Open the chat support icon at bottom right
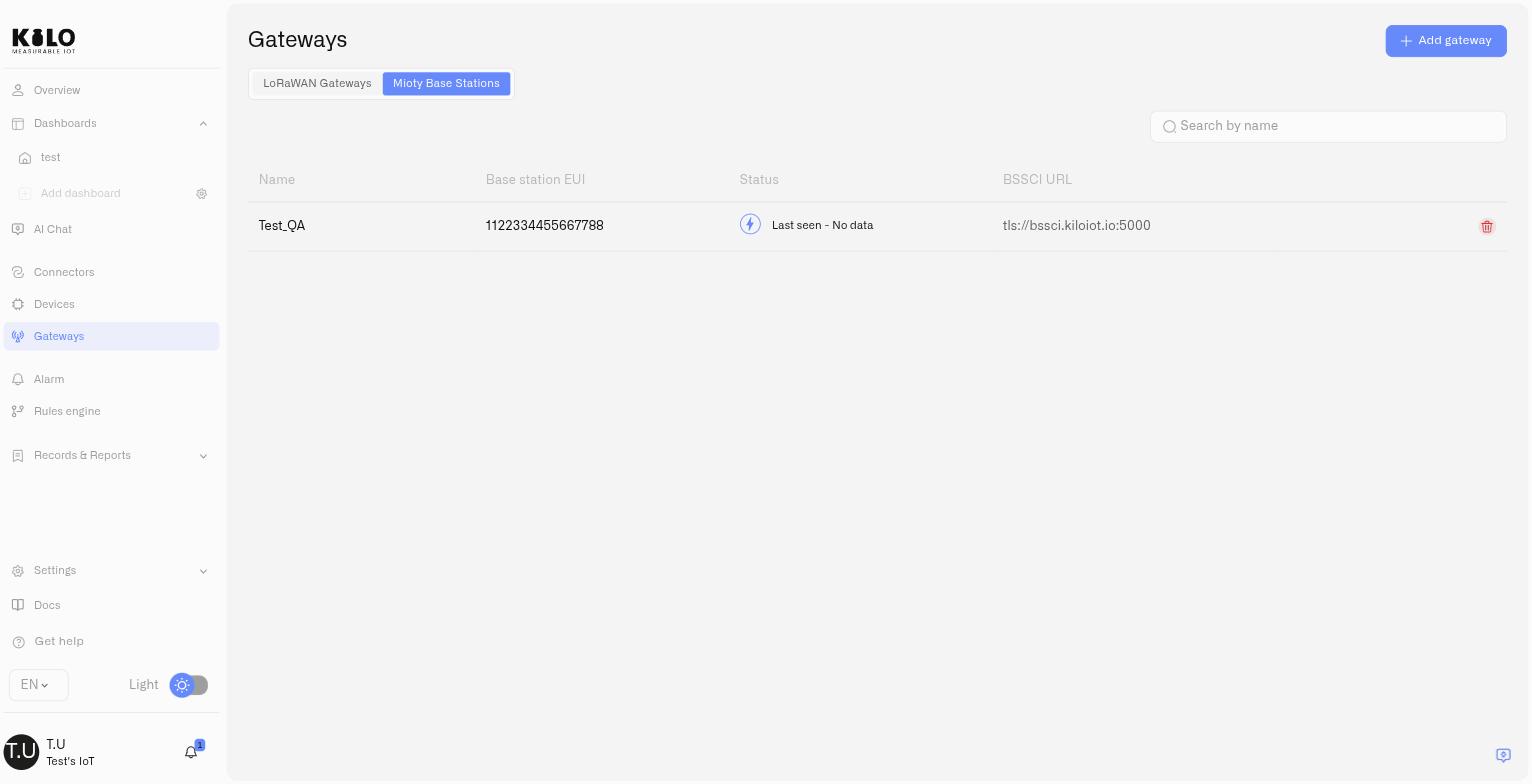1532x784 pixels. click(x=1503, y=755)
